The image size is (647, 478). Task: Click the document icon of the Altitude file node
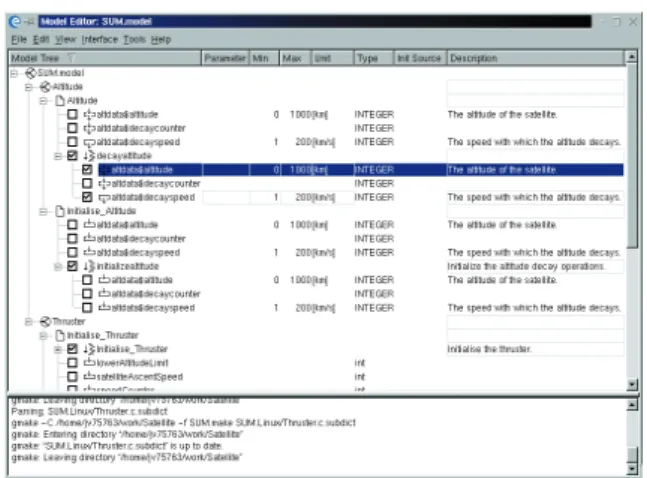click(60, 101)
